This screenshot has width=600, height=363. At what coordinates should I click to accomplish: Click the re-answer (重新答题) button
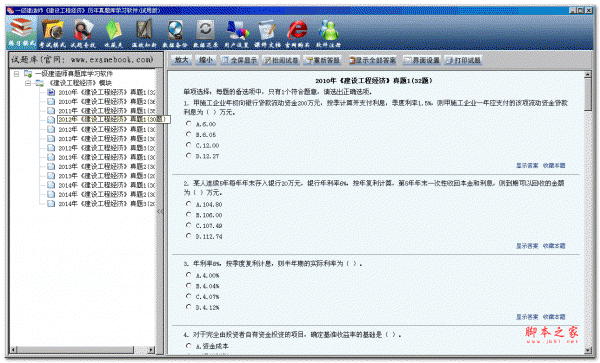click(x=323, y=60)
